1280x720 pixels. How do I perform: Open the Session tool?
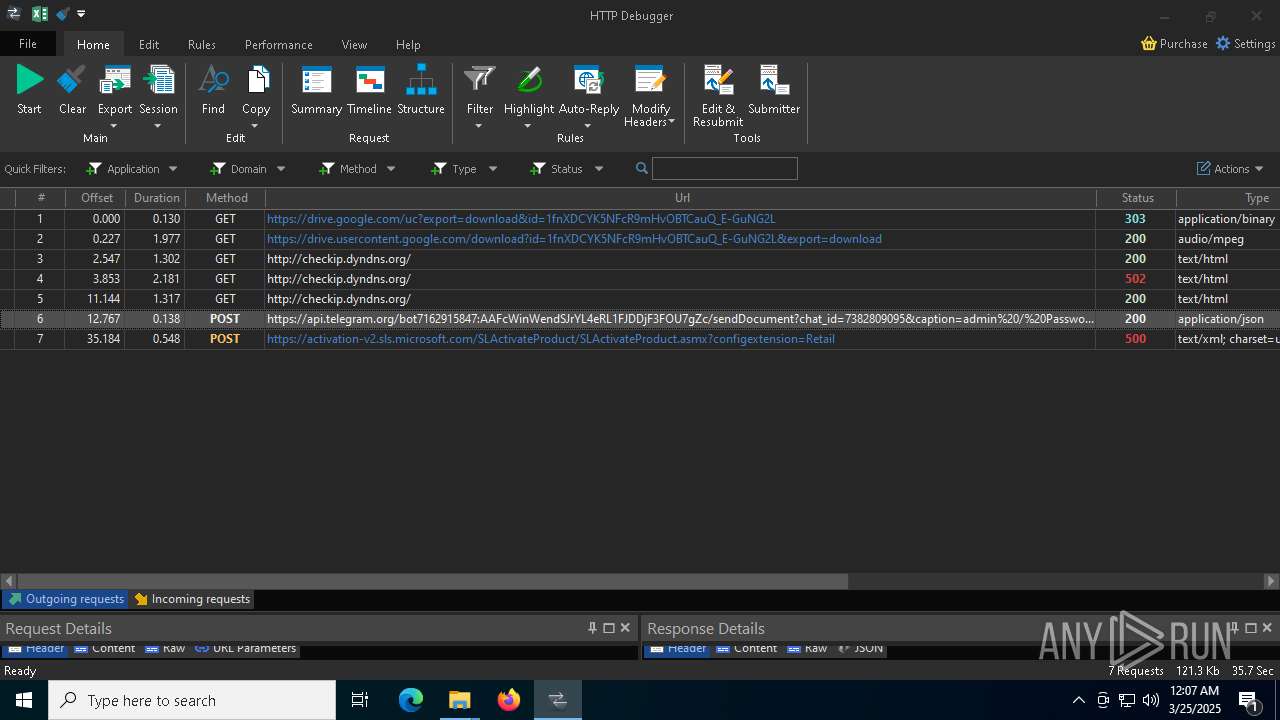158,90
